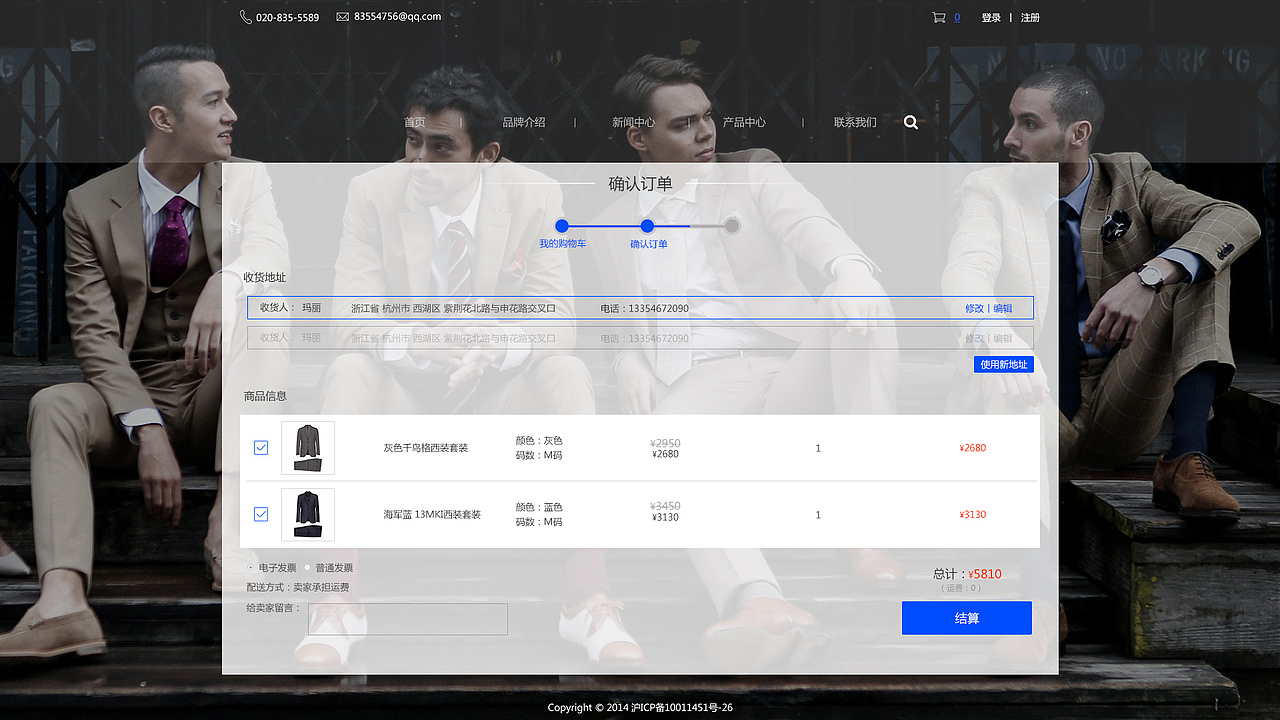Click the search magnifier icon in navigation
1280x720 pixels.
tap(911, 122)
